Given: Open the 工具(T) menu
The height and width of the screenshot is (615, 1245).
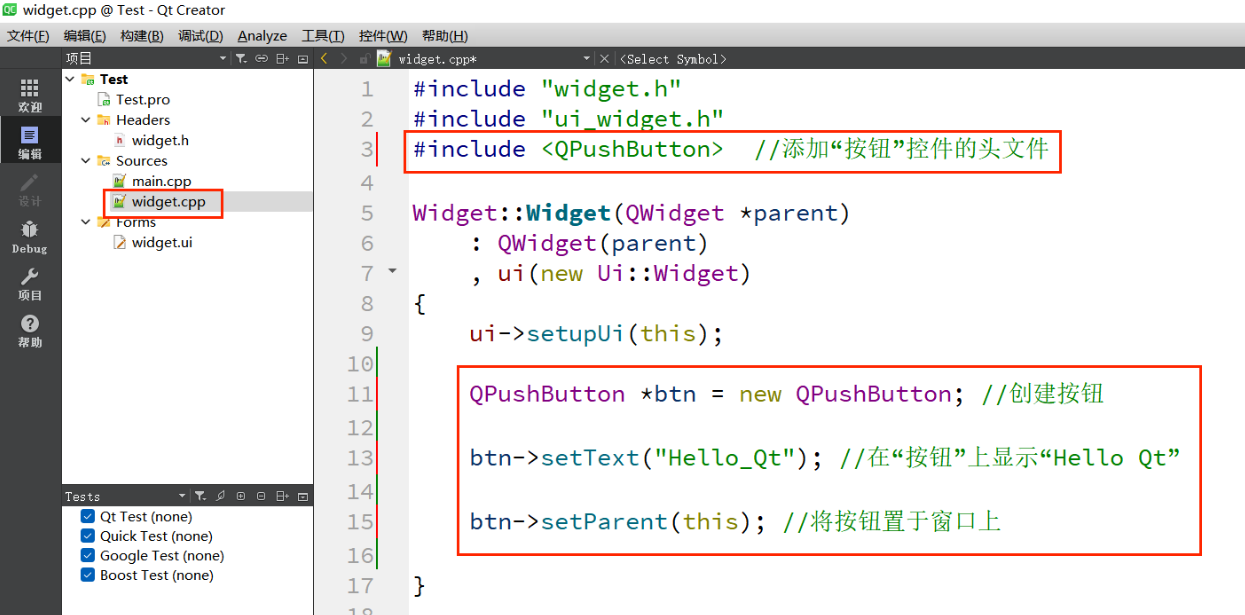Looking at the screenshot, I should coord(323,36).
